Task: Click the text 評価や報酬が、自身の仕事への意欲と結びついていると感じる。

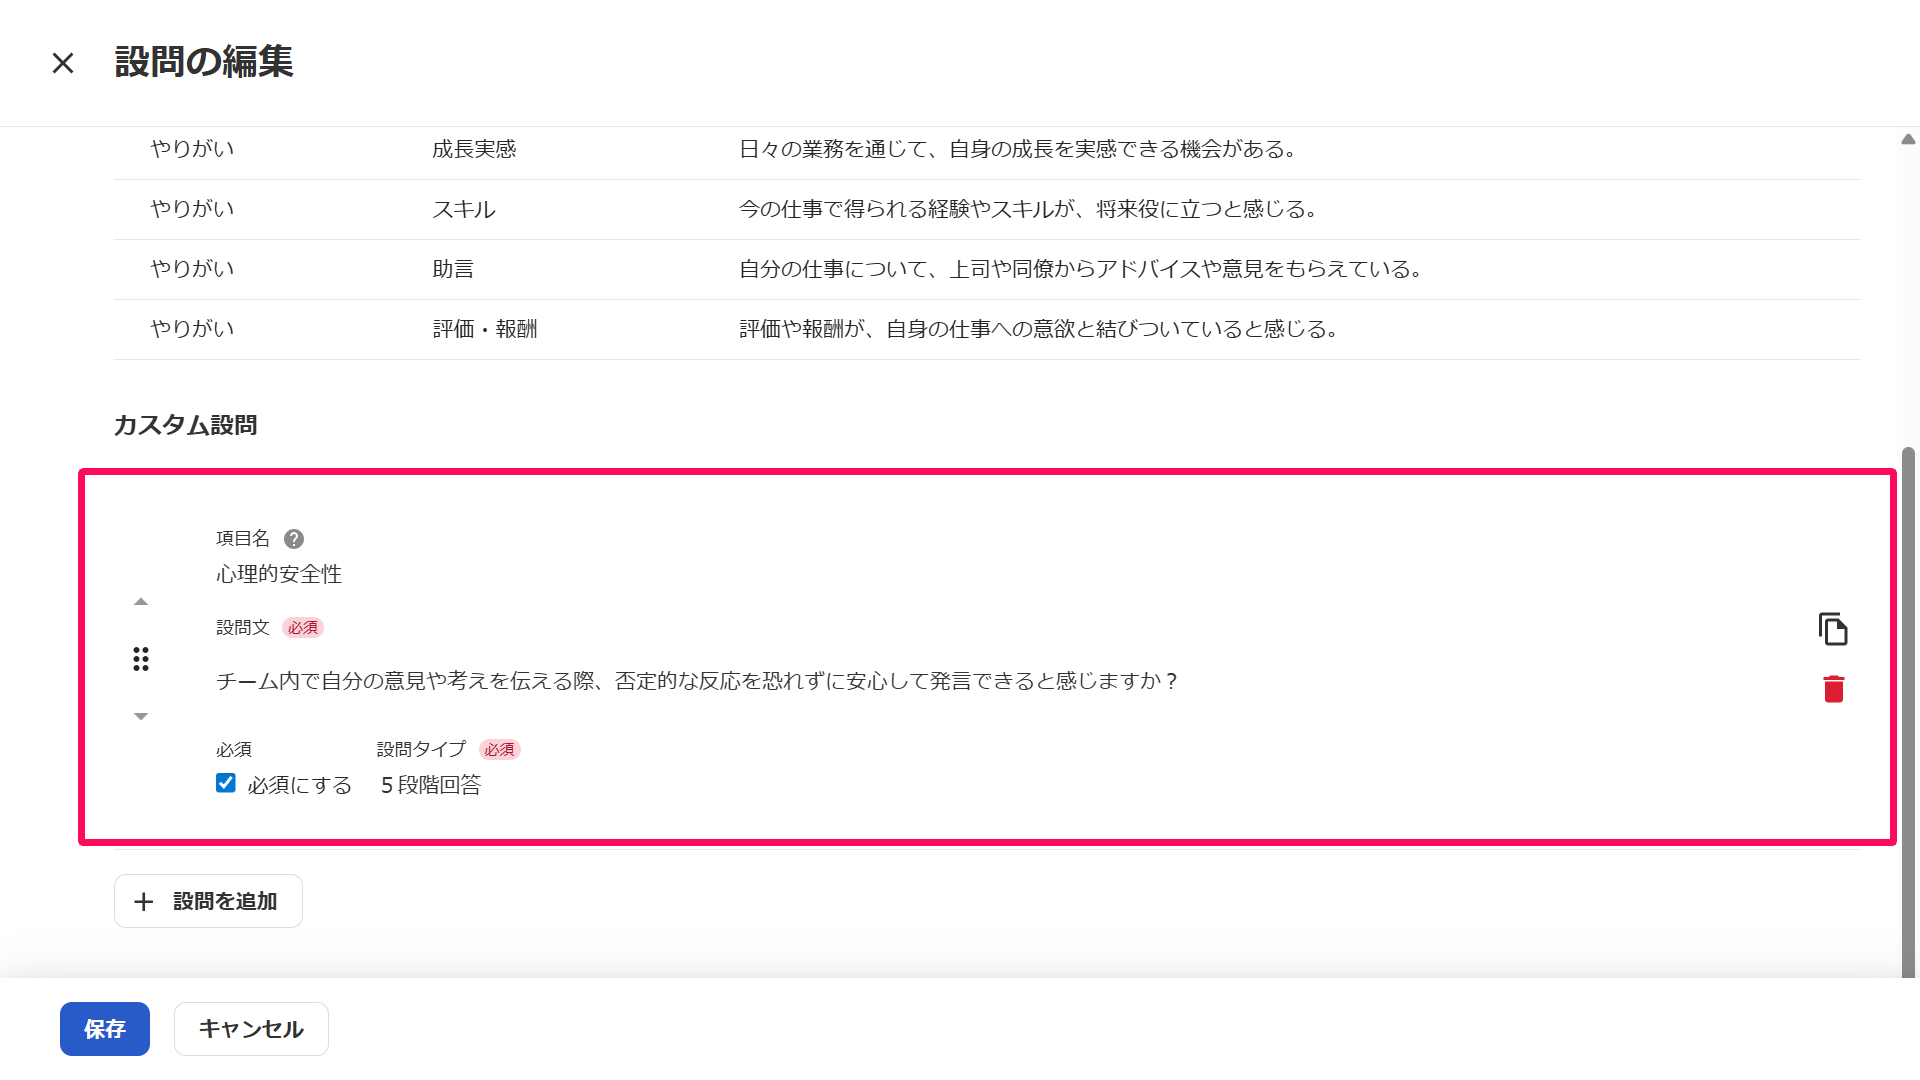Action: point(1040,329)
